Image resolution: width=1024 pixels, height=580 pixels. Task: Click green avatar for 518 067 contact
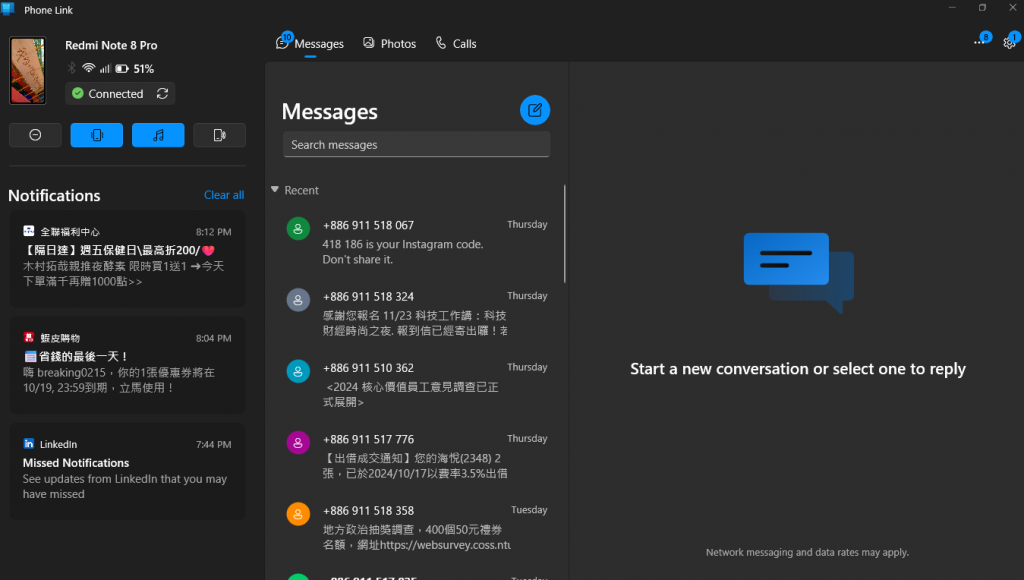(298, 229)
